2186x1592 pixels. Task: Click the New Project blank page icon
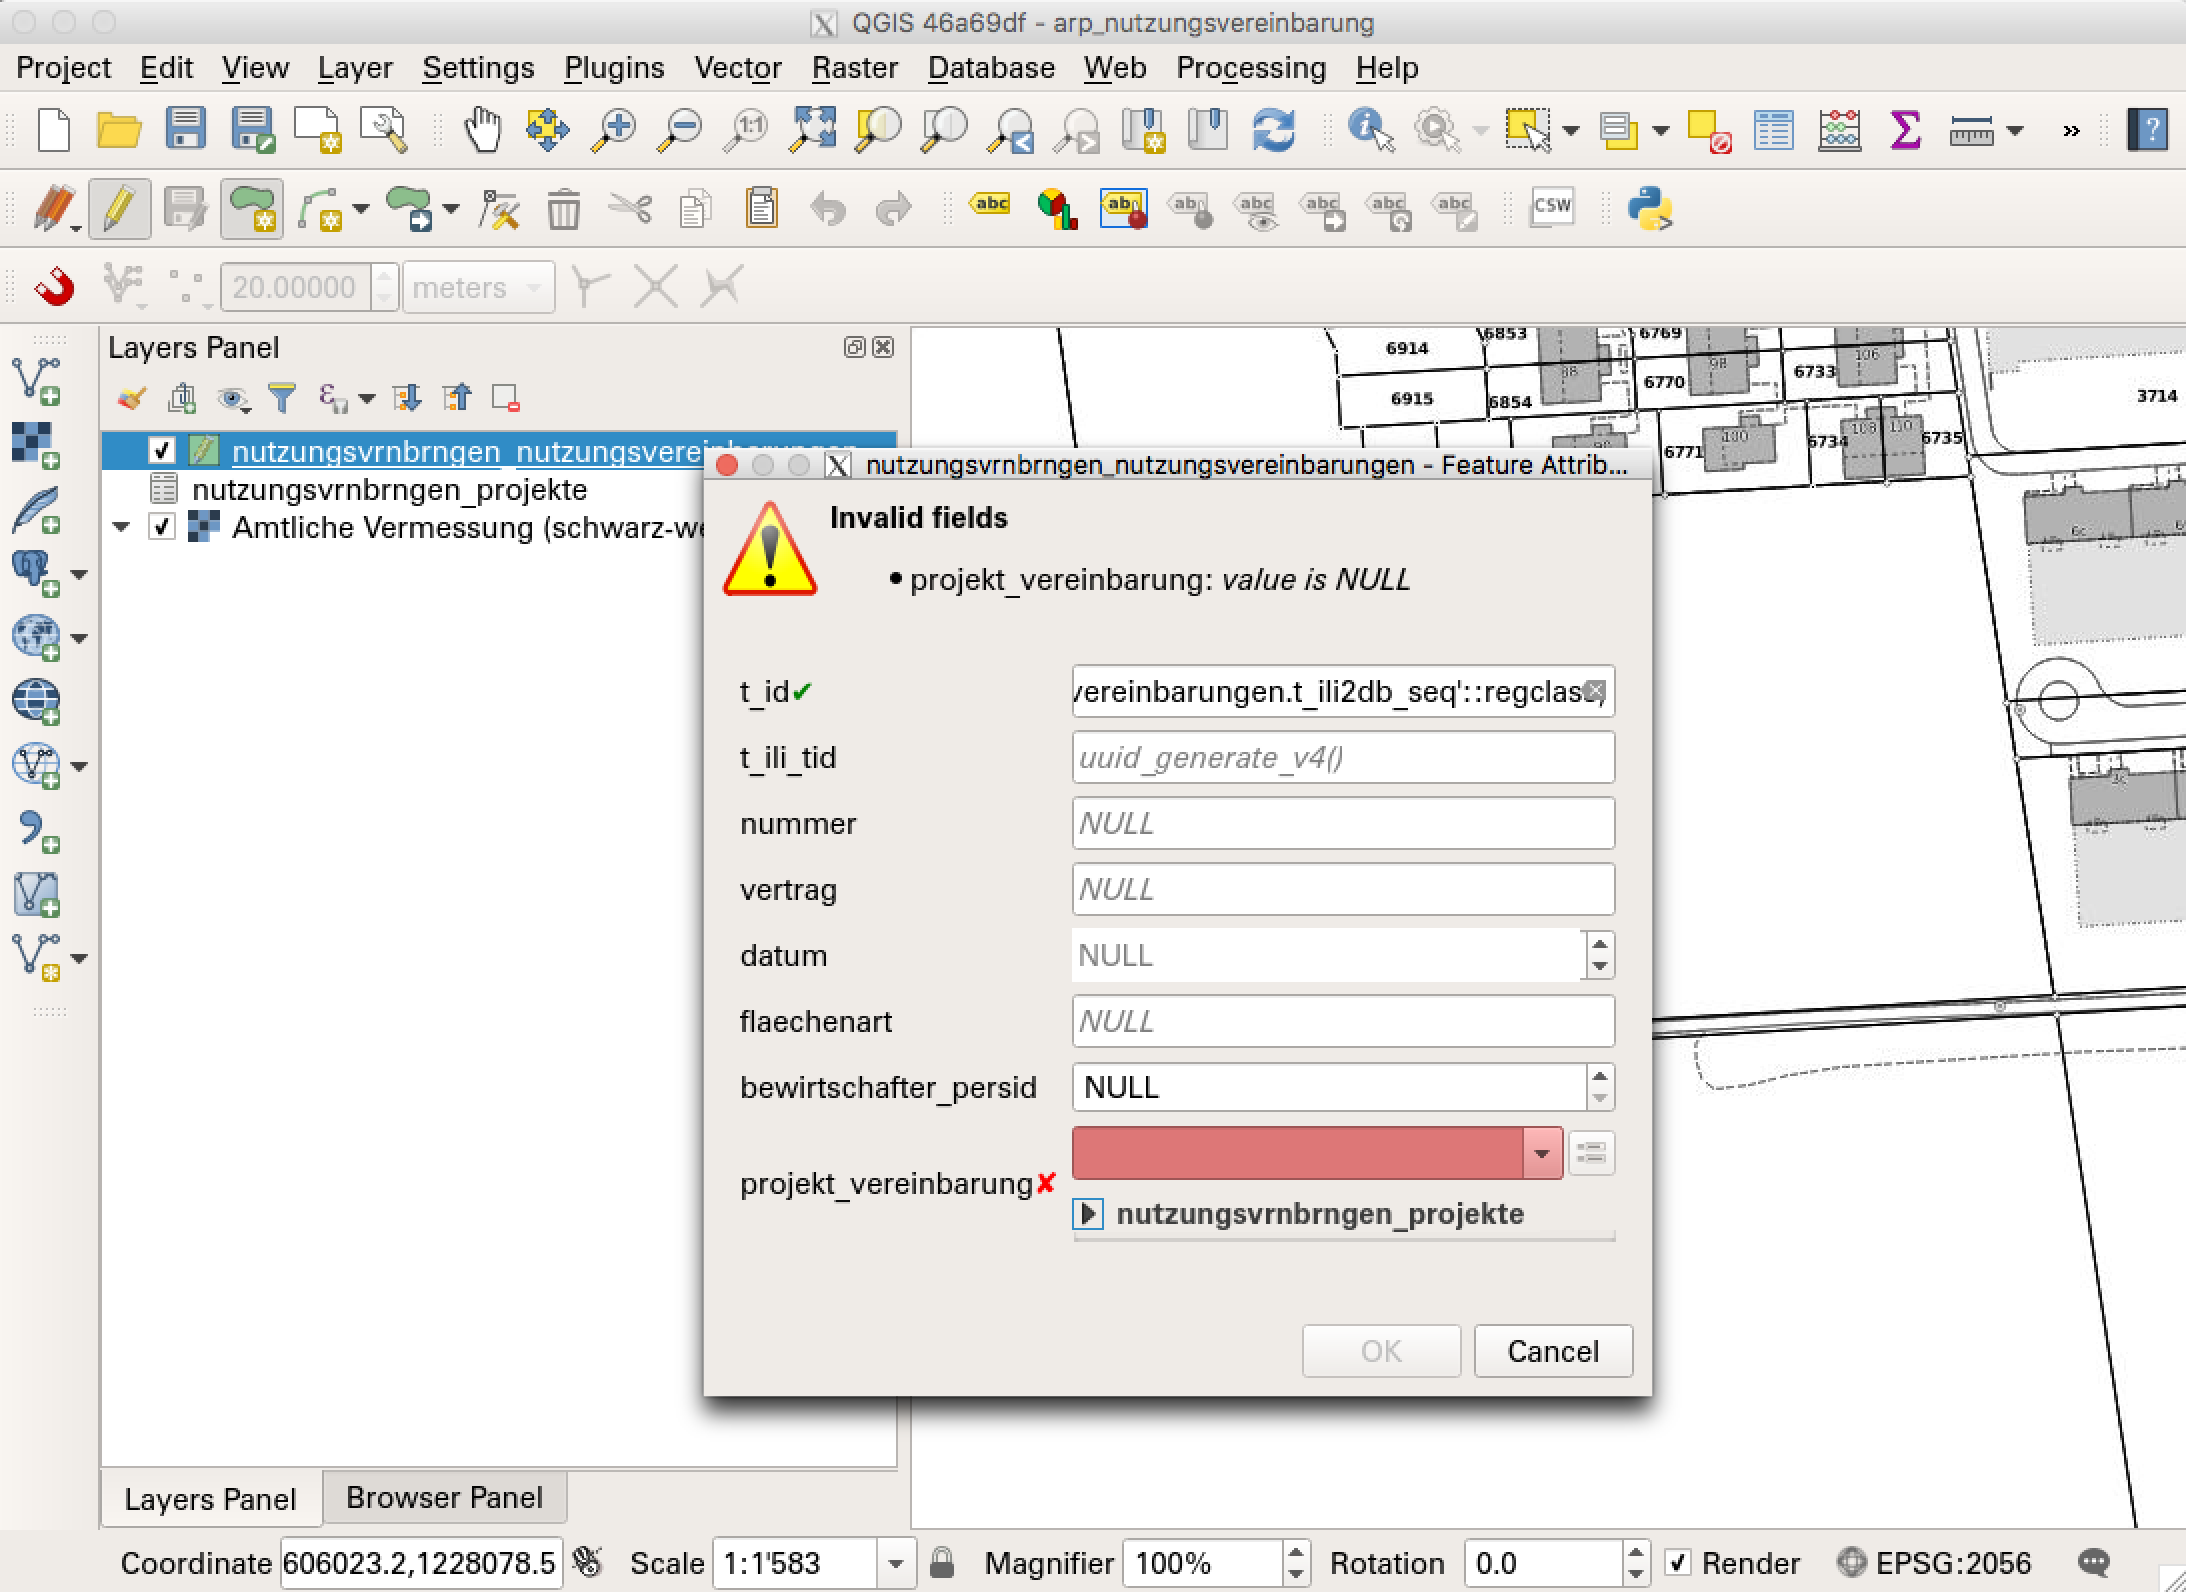[53, 130]
